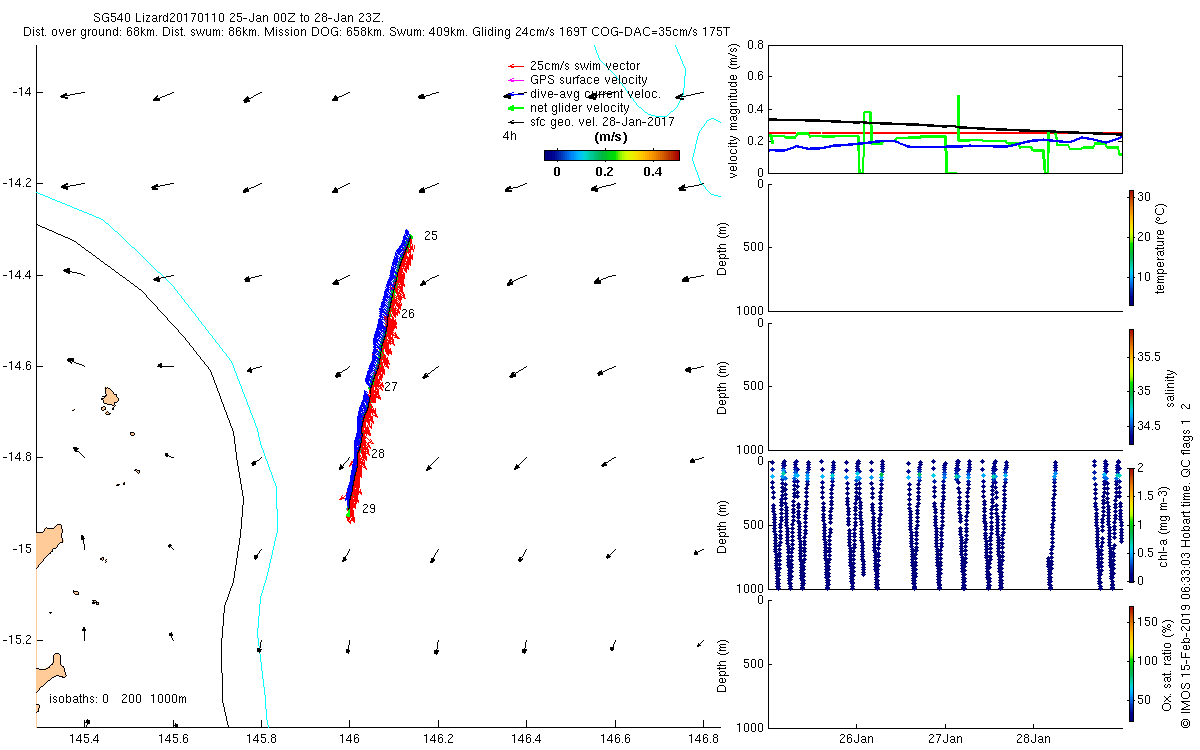Click the '-14.2' latitude tick label

click(x=18, y=184)
